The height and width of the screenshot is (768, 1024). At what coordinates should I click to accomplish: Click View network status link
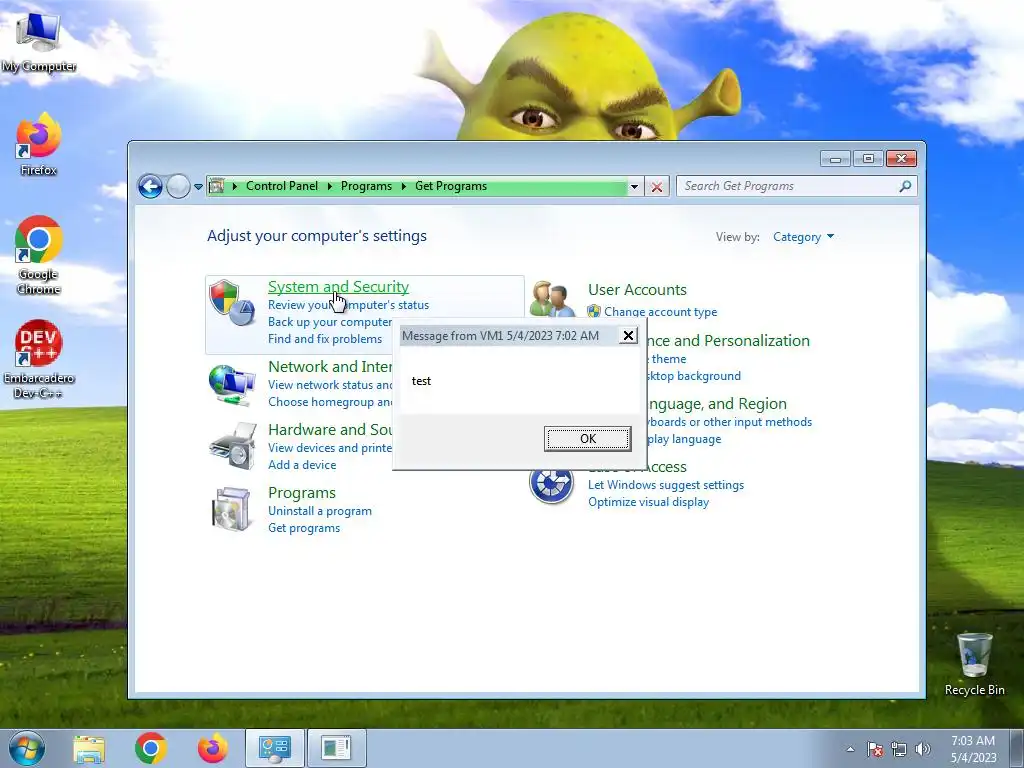coord(330,385)
